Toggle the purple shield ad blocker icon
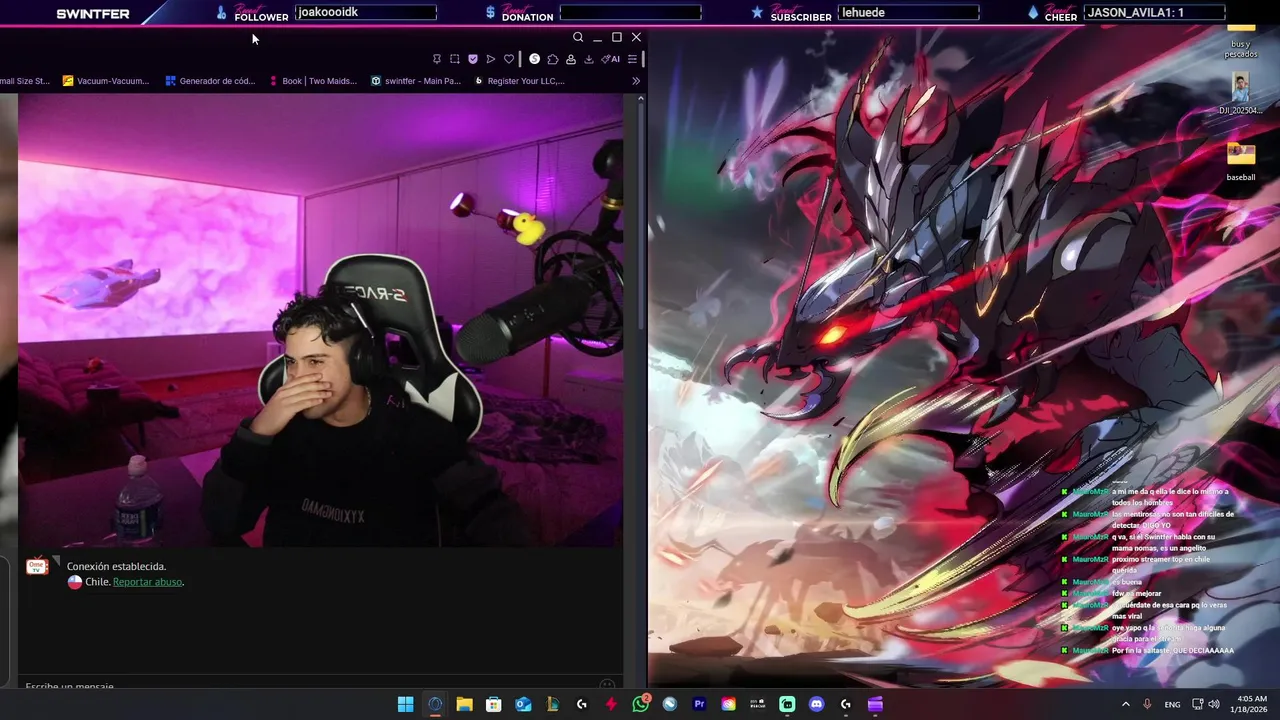This screenshot has width=1280, height=720. pos(473,59)
